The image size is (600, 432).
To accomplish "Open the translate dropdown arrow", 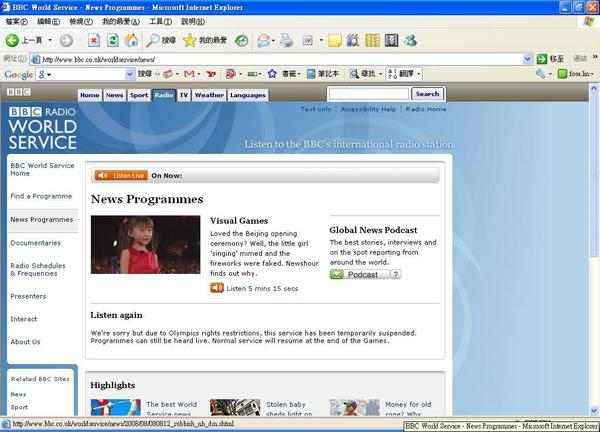I will tap(418, 74).
